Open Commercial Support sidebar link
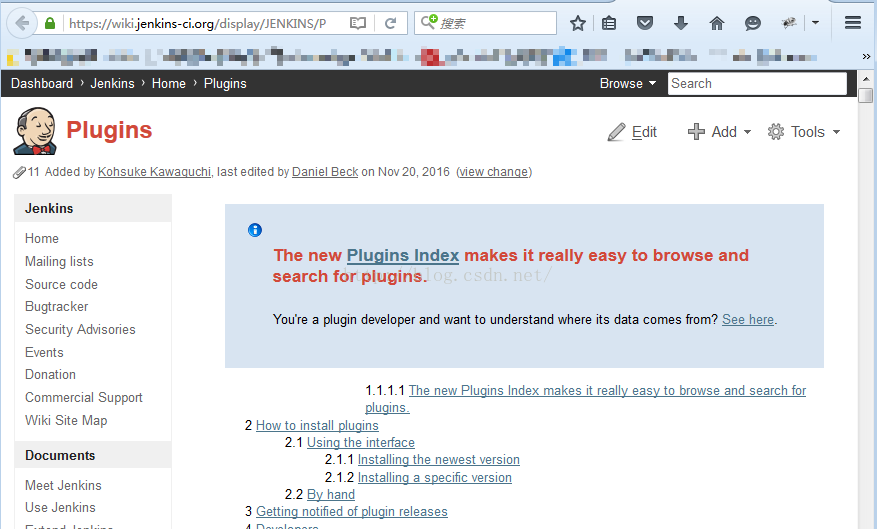This screenshot has width=877, height=529. coord(84,398)
